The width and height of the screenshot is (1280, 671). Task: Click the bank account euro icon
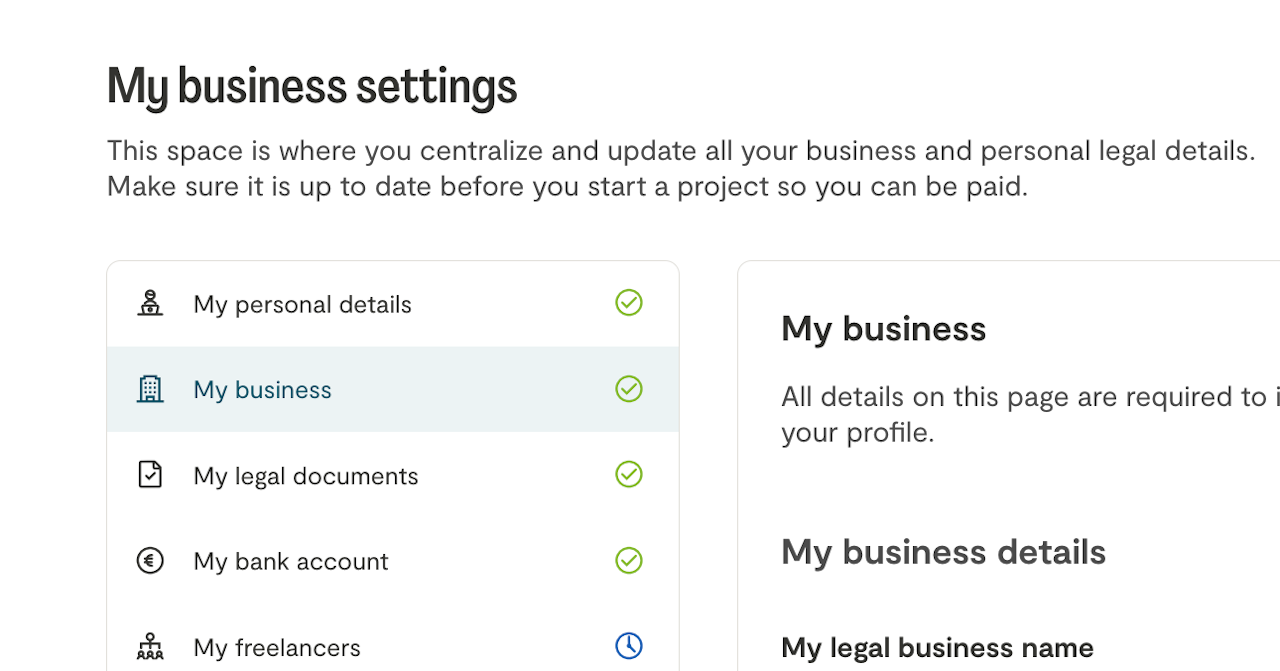click(150, 561)
